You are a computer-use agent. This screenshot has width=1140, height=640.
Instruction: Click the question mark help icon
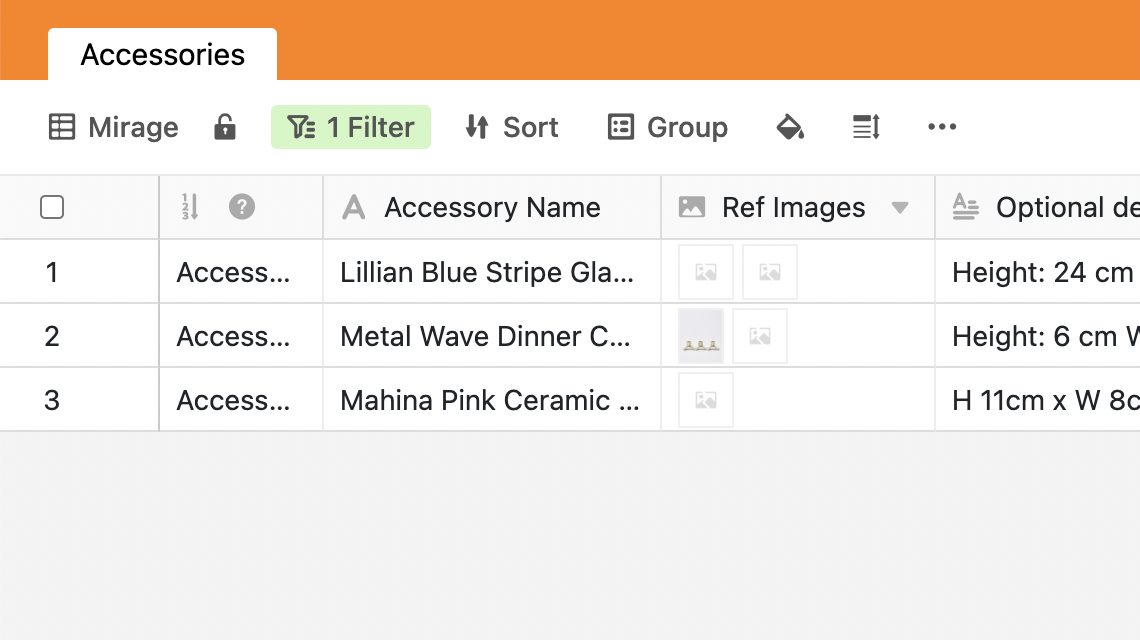pyautogui.click(x=242, y=207)
